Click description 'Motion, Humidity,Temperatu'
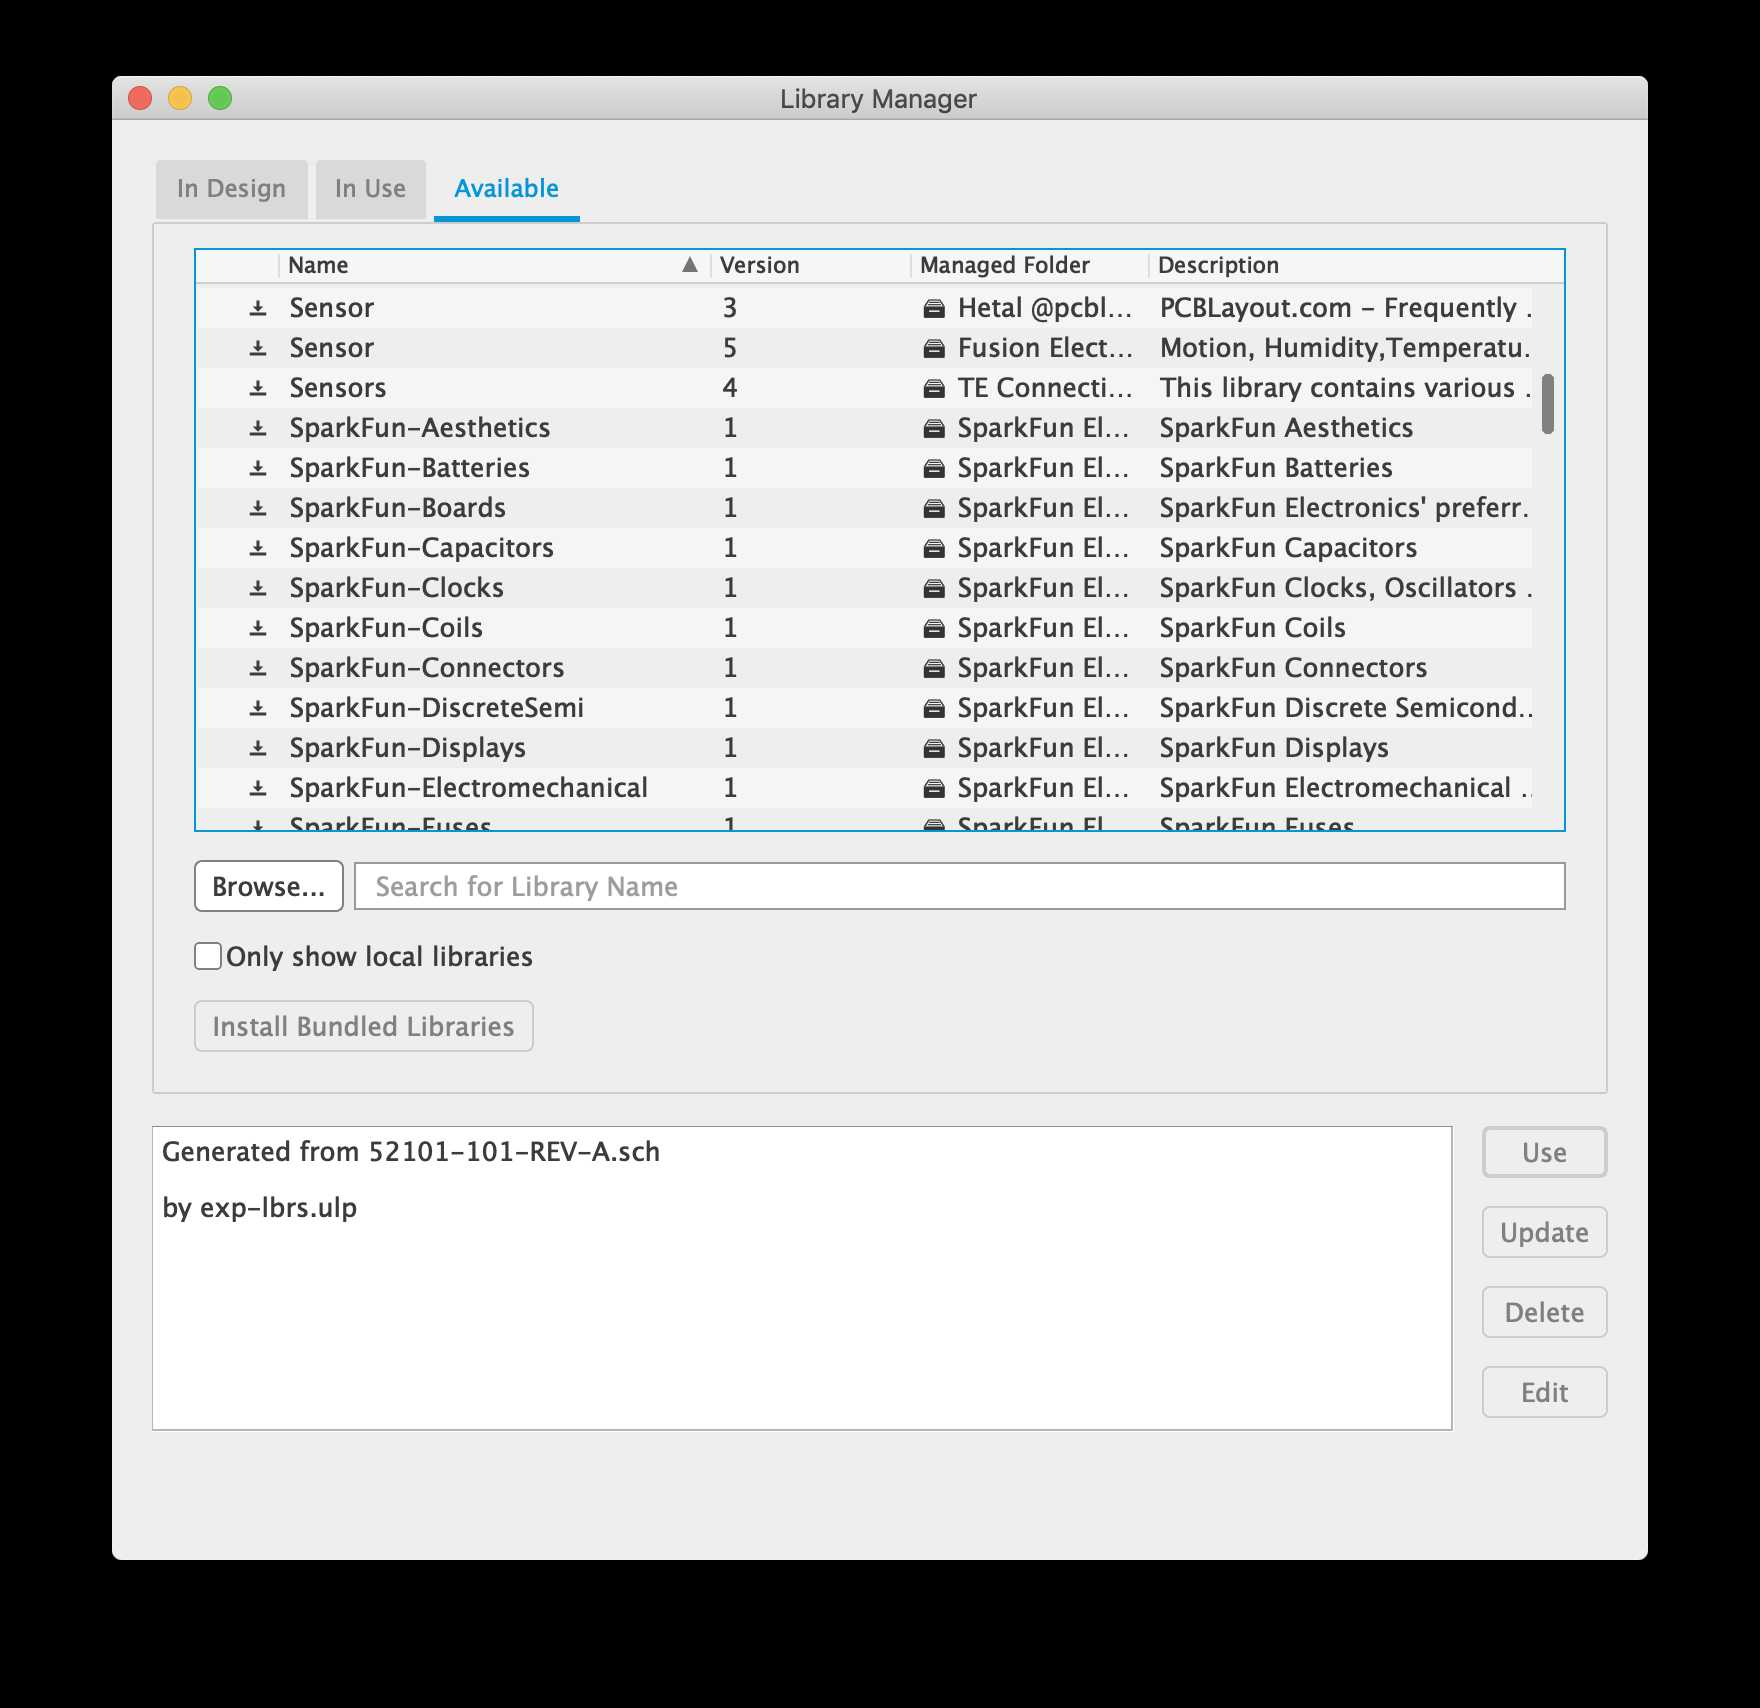 tap(1345, 348)
